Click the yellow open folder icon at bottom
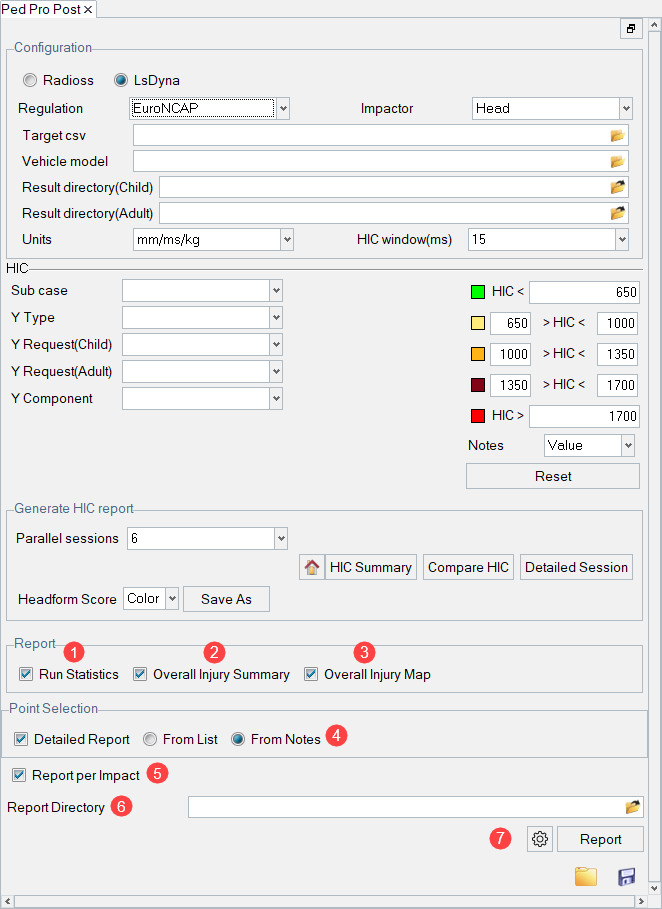This screenshot has width=662, height=909. pyautogui.click(x=586, y=877)
